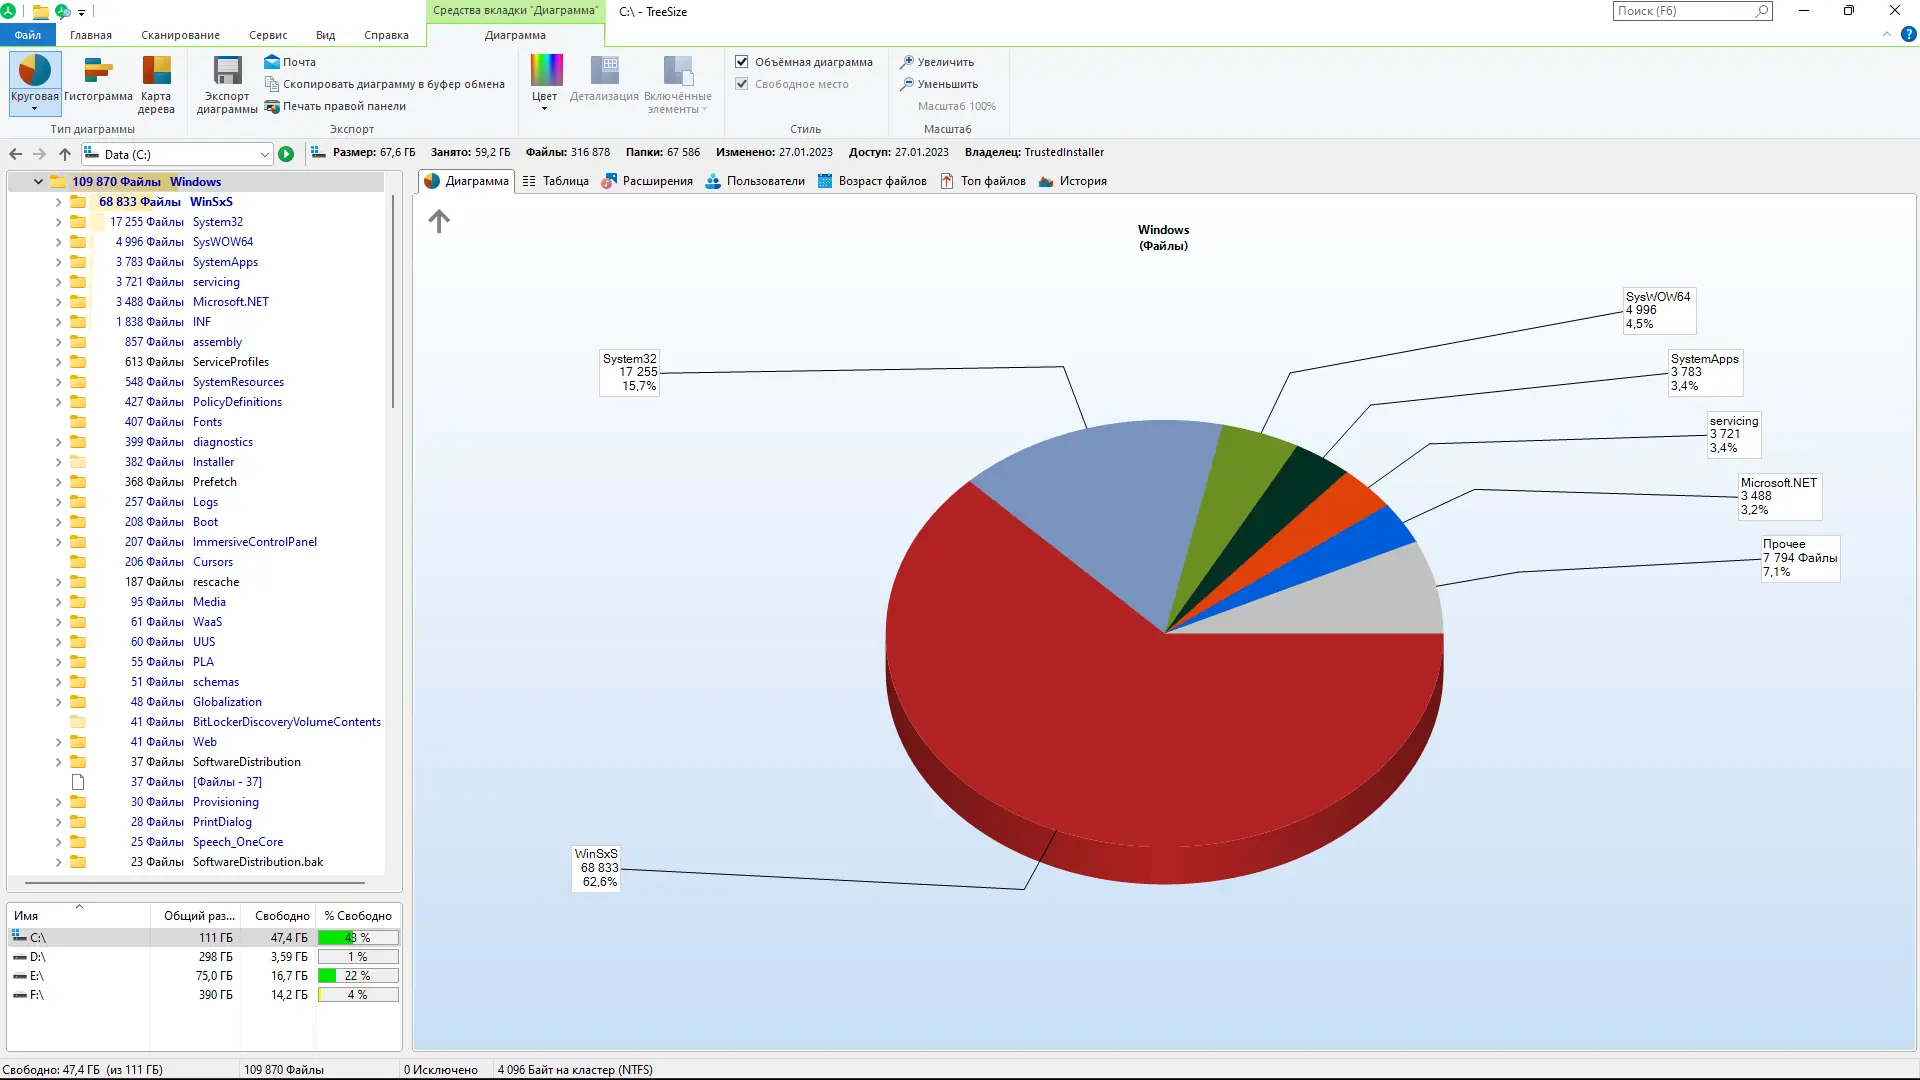The image size is (1920, 1080).
Task: Switch to the Расширения tab
Action: click(x=647, y=181)
